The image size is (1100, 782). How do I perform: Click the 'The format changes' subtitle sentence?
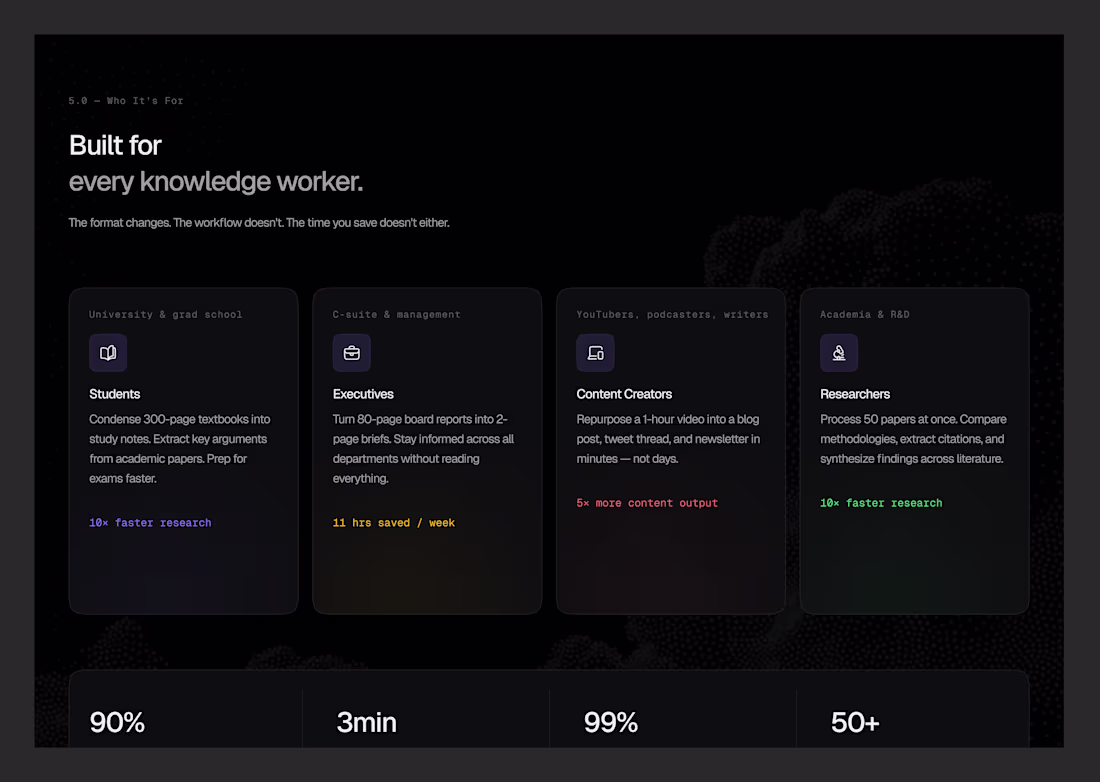(259, 223)
